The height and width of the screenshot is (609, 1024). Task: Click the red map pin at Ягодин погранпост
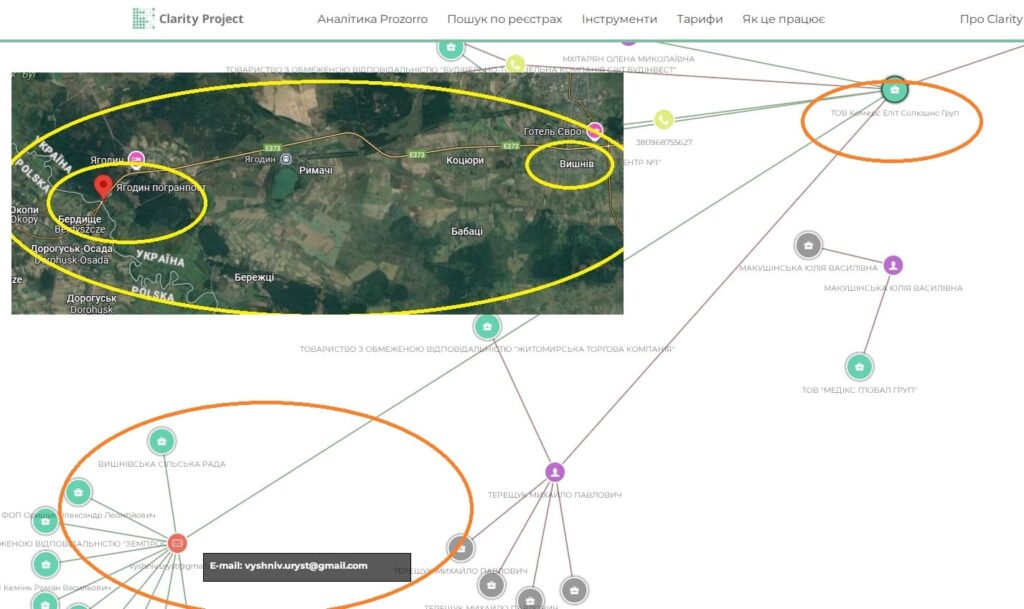102,187
